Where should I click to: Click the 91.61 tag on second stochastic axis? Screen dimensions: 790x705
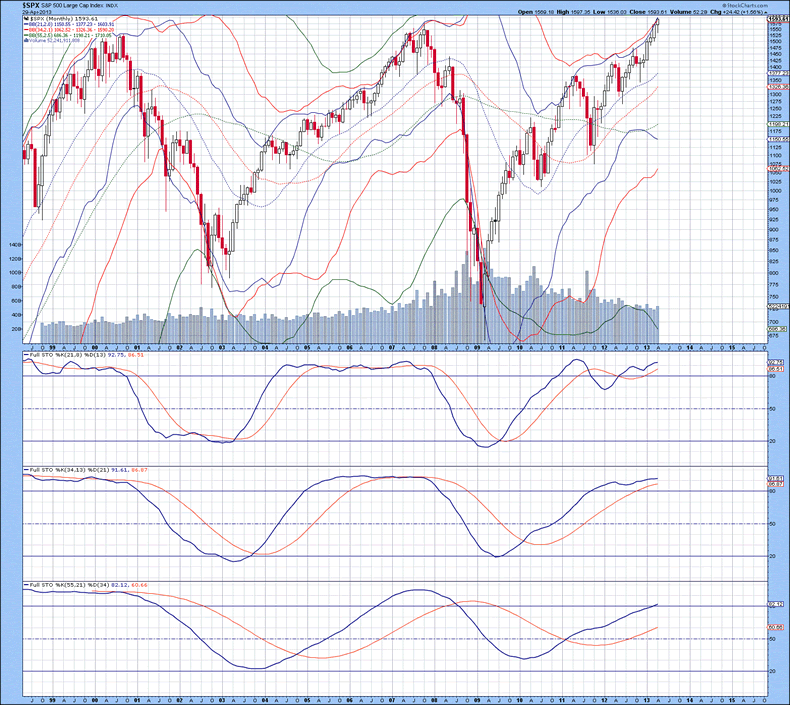(x=775, y=478)
